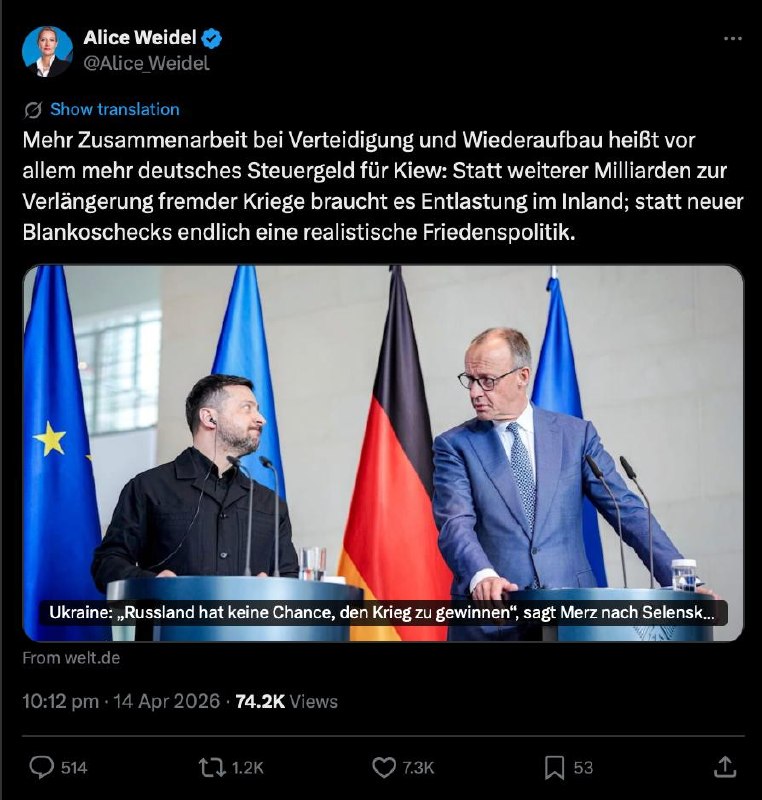The height and width of the screenshot is (800, 762).
Task: Open the From welt.de source link
Action: point(71,658)
